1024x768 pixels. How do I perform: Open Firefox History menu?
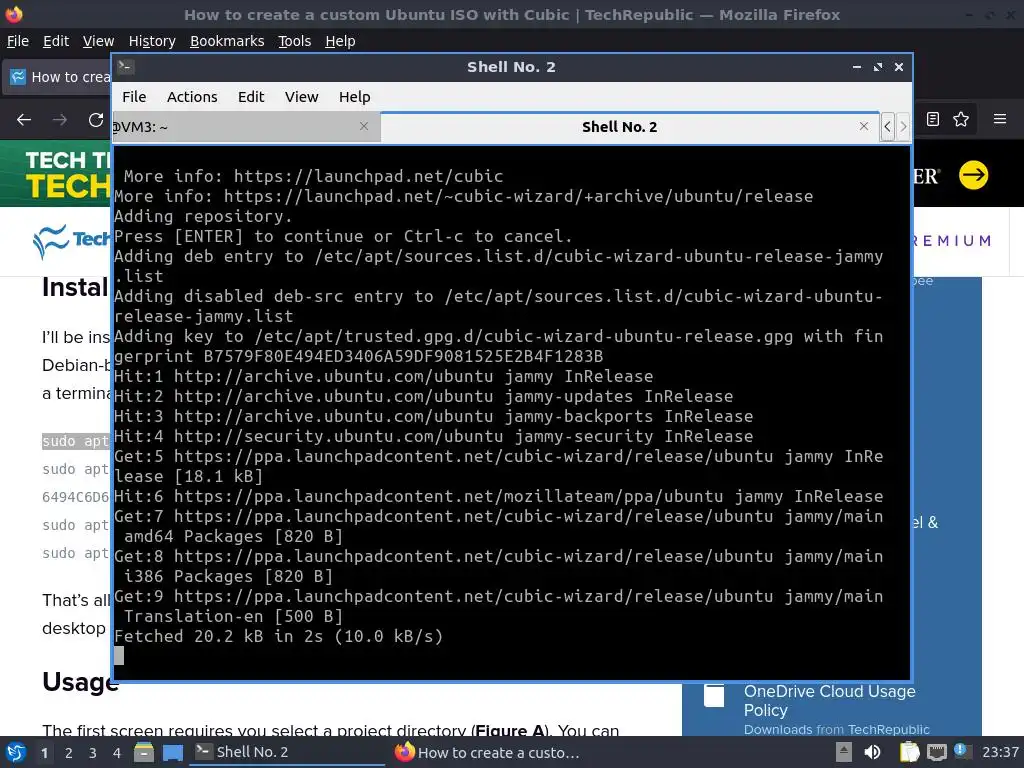[x=152, y=41]
